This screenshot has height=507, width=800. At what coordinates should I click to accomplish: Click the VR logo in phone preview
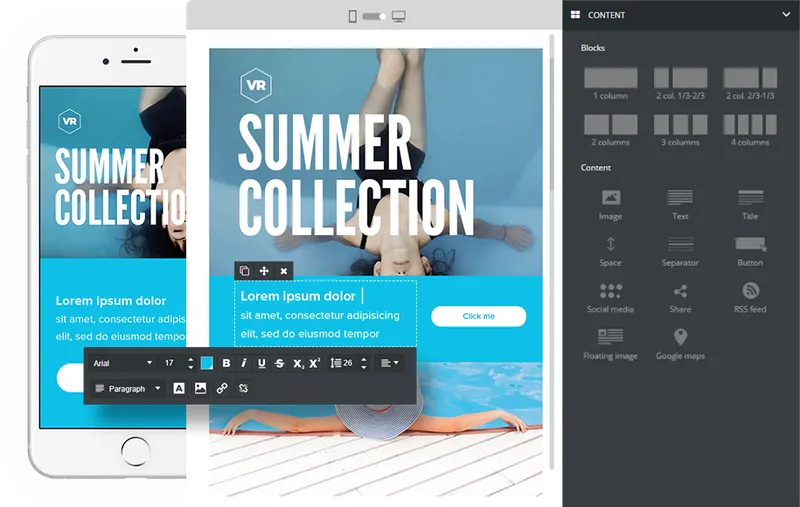coord(69,121)
